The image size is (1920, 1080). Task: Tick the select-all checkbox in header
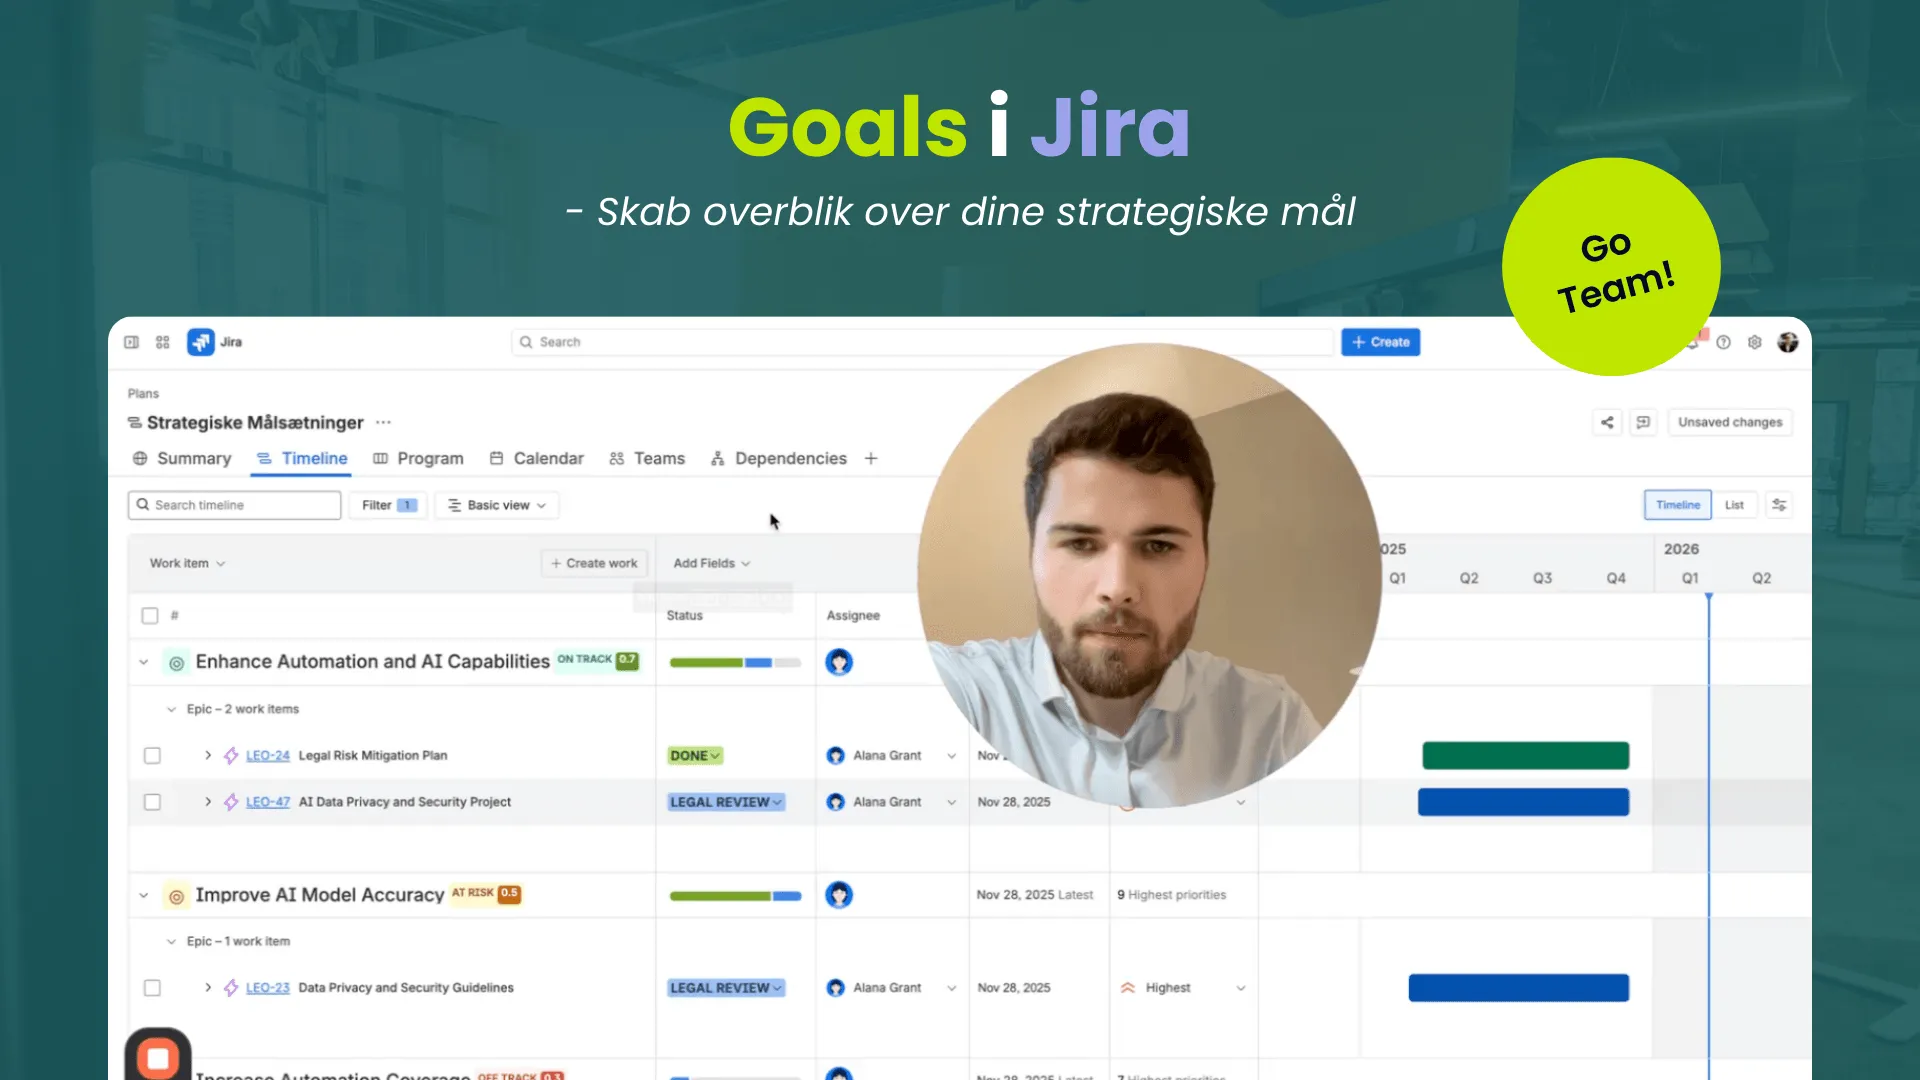(x=150, y=615)
